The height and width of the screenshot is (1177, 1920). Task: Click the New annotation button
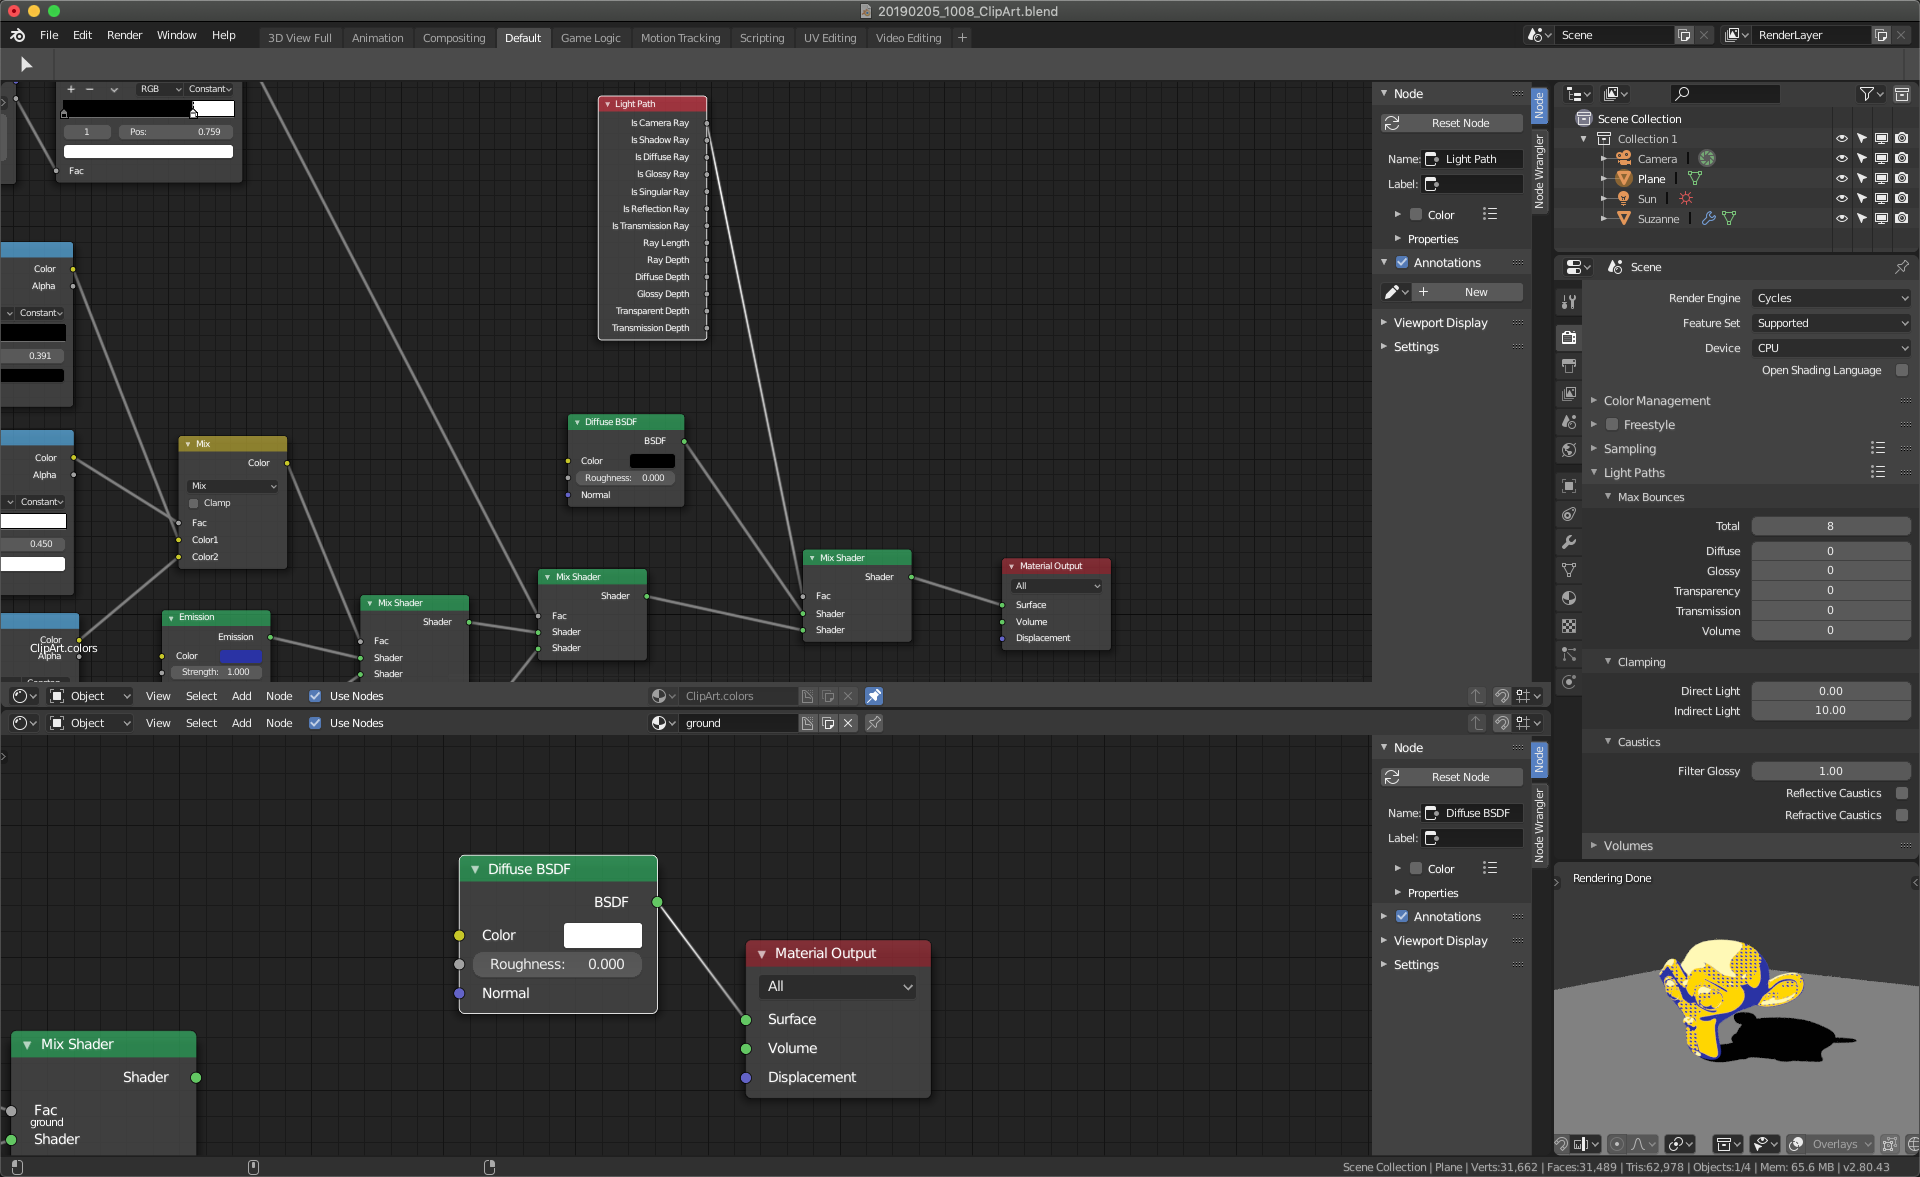[x=1475, y=292]
